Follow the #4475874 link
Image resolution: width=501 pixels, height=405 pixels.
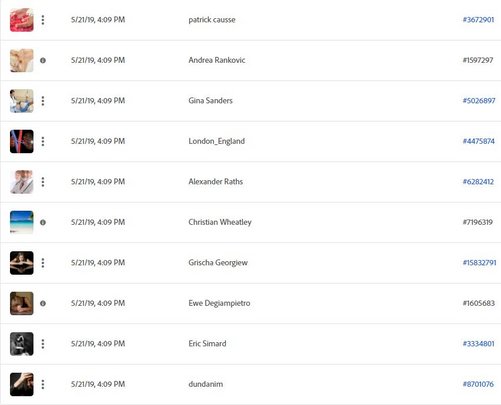point(479,141)
